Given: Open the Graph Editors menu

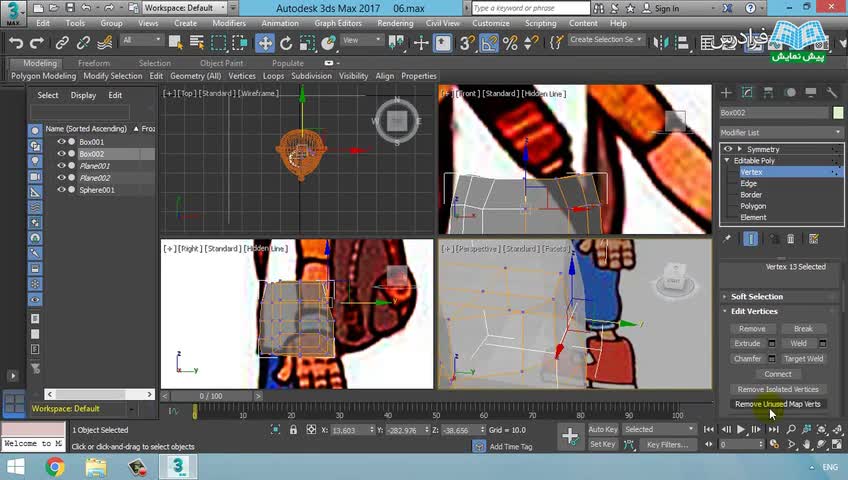Looking at the screenshot, I should [337, 23].
